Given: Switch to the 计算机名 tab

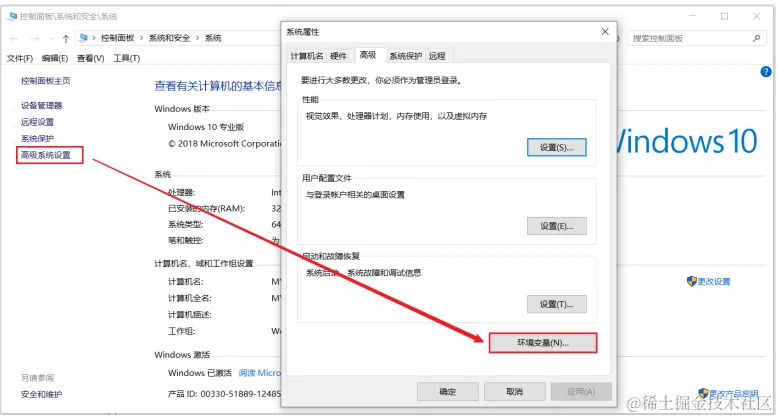Looking at the screenshot, I should pos(307,56).
